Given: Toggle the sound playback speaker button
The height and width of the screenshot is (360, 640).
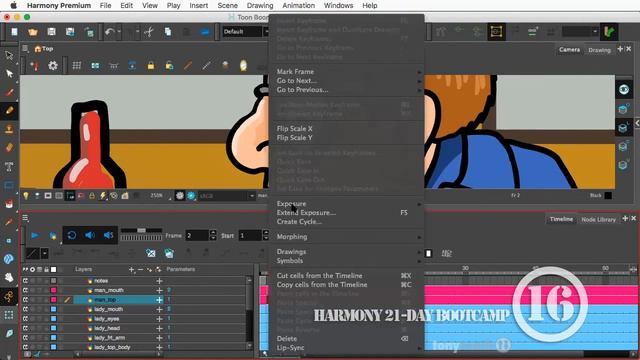Looking at the screenshot, I should tap(90, 235).
